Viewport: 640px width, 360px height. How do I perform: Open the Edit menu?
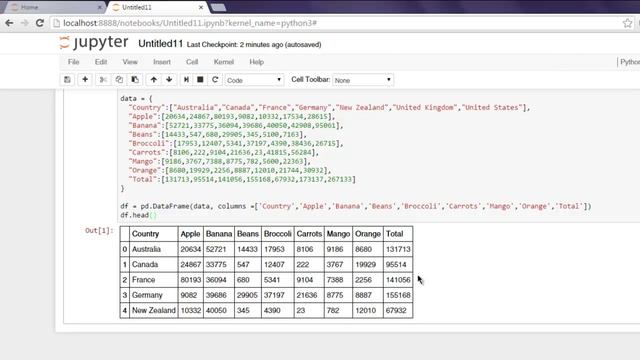[x=101, y=62]
